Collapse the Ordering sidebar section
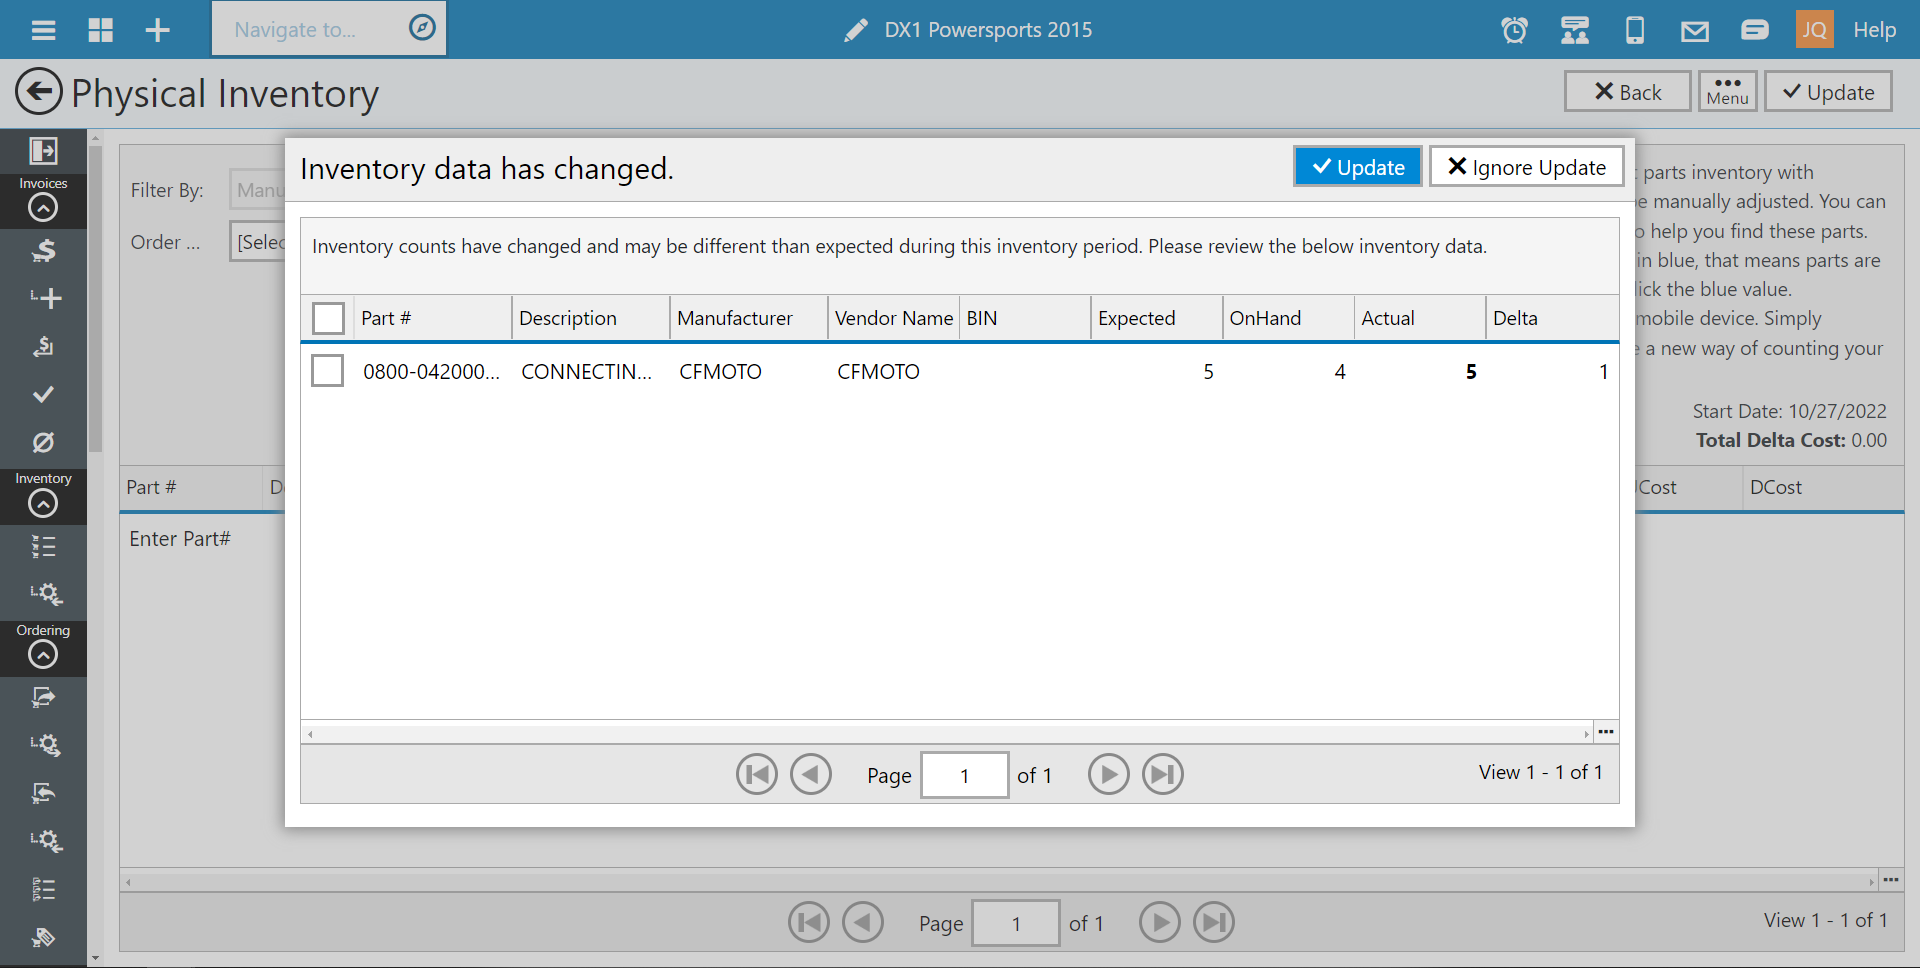This screenshot has width=1920, height=968. [x=43, y=654]
